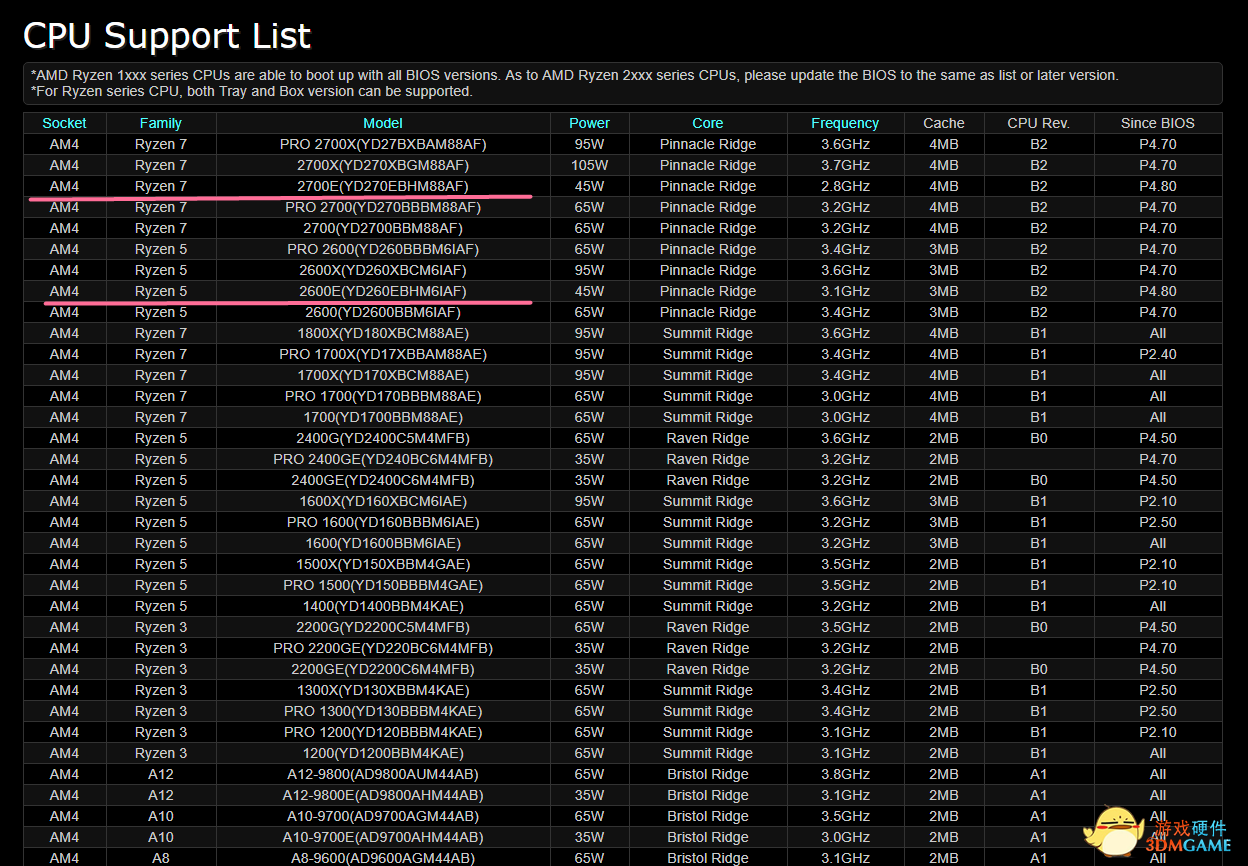Select model 1300X(YD130XBBM4KAE)
1248x866 pixels.
coord(383,690)
